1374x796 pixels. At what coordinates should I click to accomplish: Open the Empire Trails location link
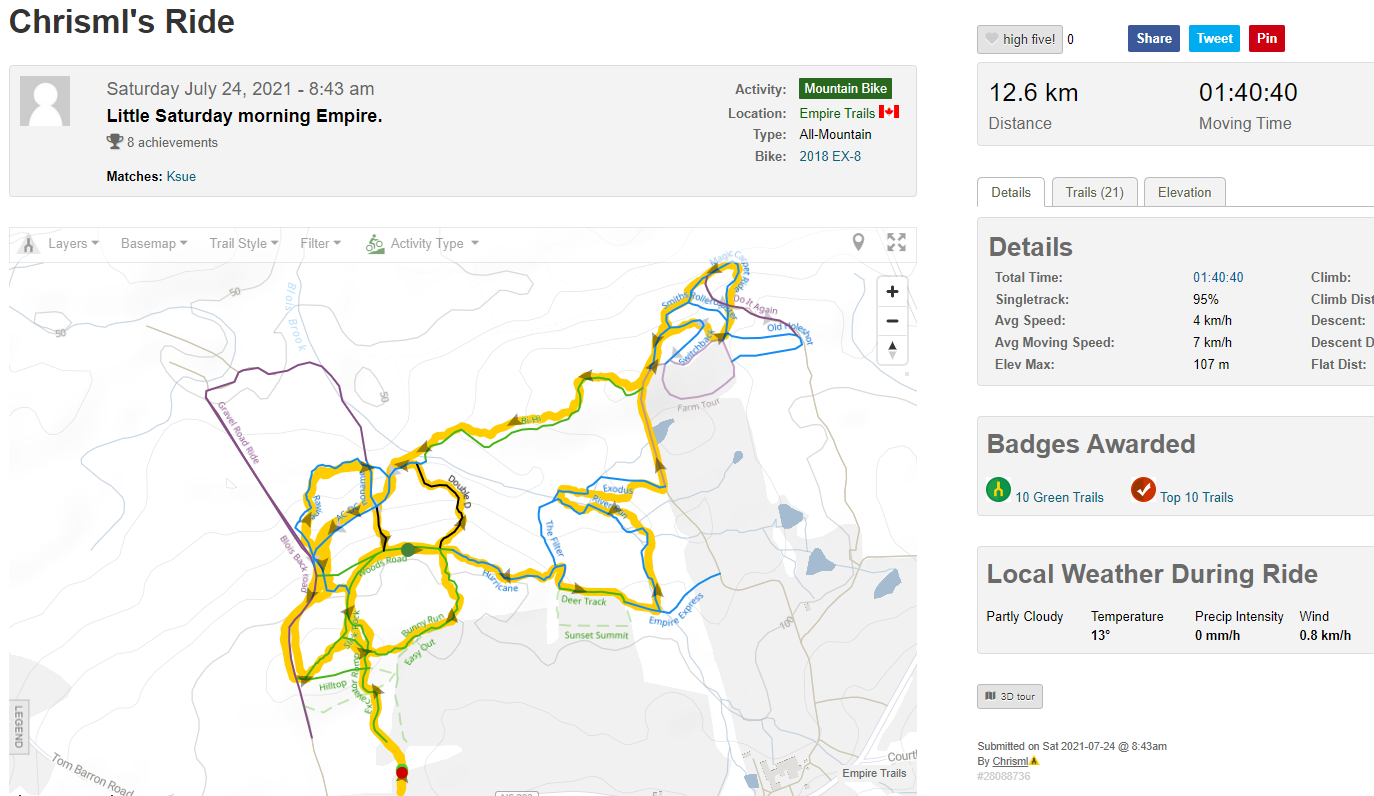point(837,113)
